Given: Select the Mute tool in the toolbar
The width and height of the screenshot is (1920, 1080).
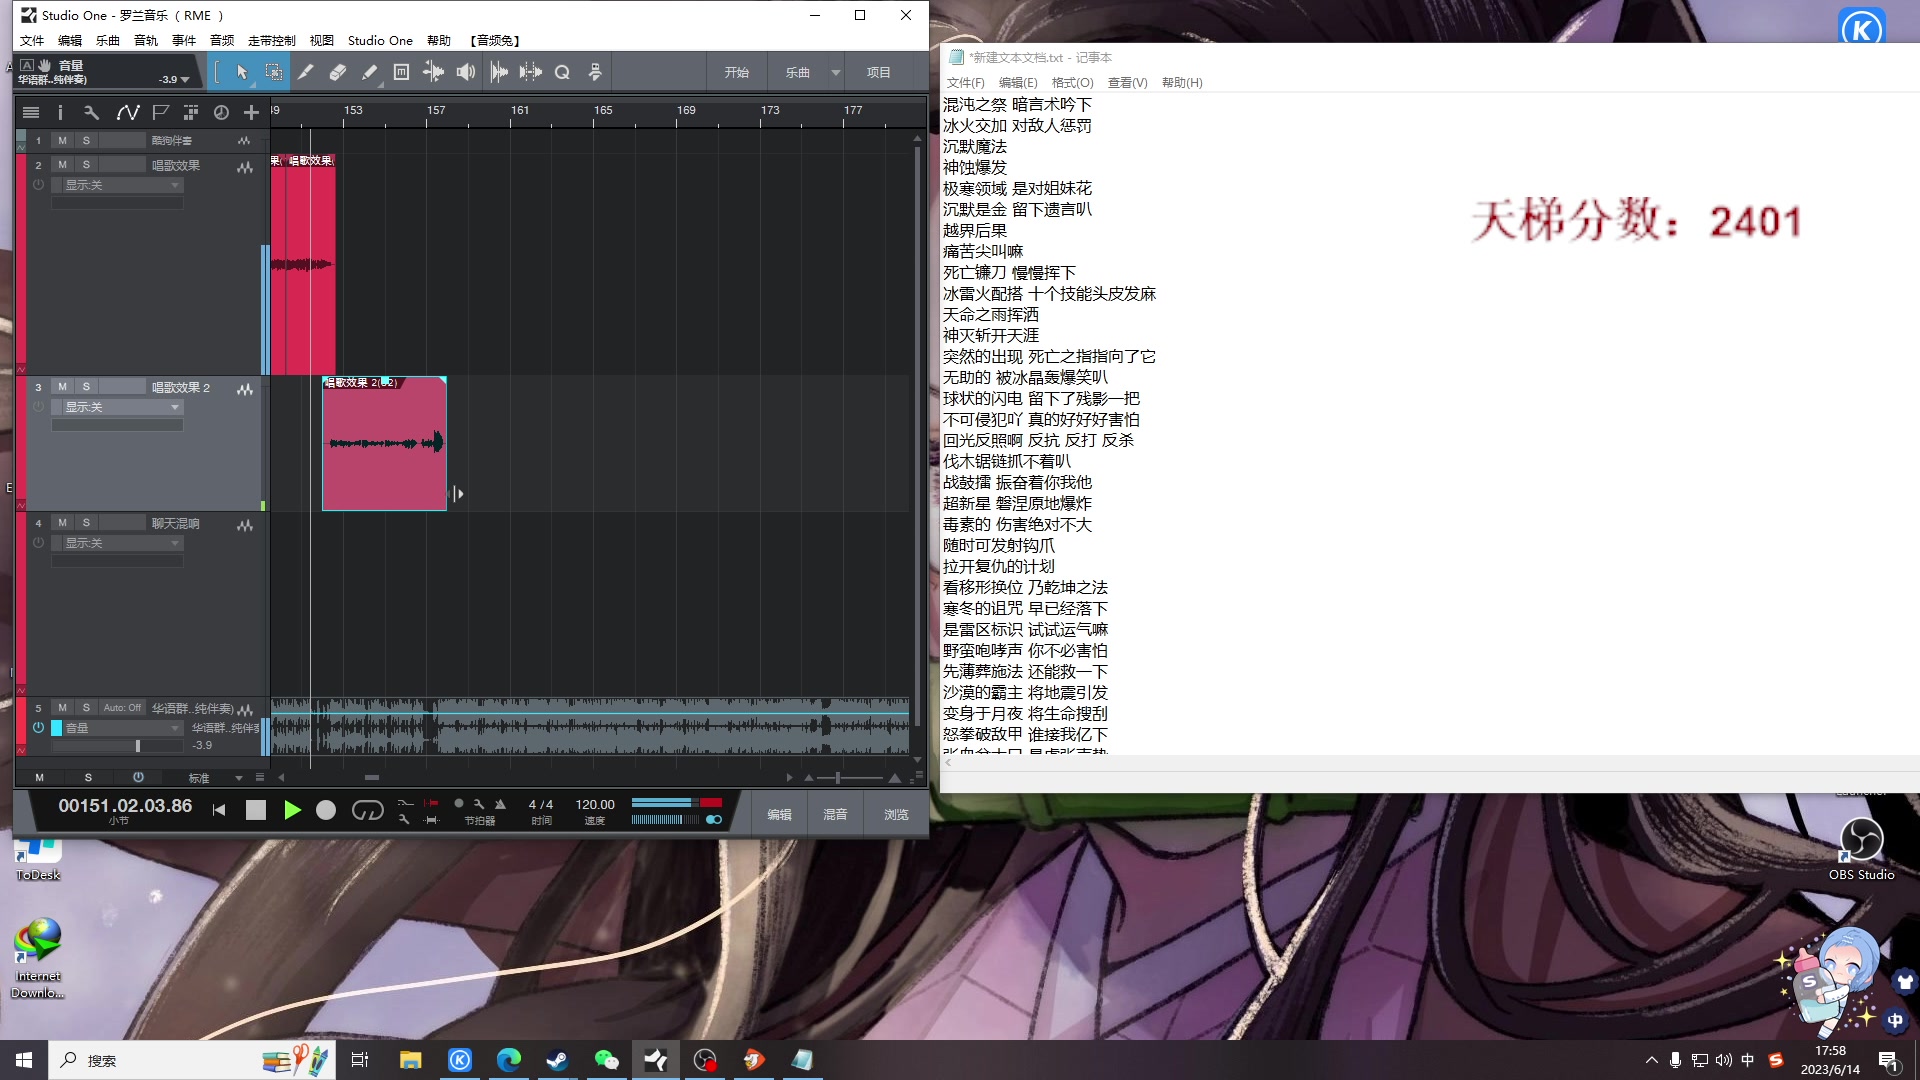Looking at the screenshot, I should [x=401, y=72].
